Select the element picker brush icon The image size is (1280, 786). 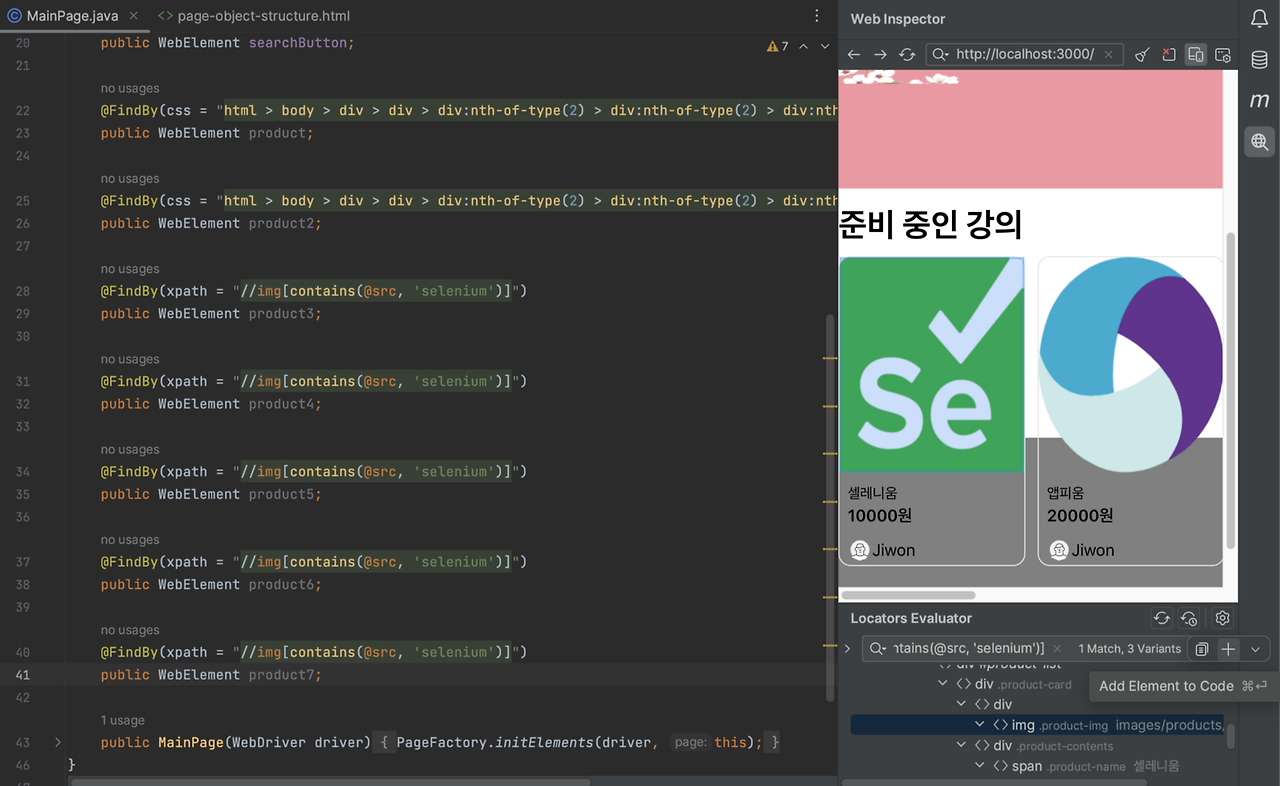tap(1141, 54)
